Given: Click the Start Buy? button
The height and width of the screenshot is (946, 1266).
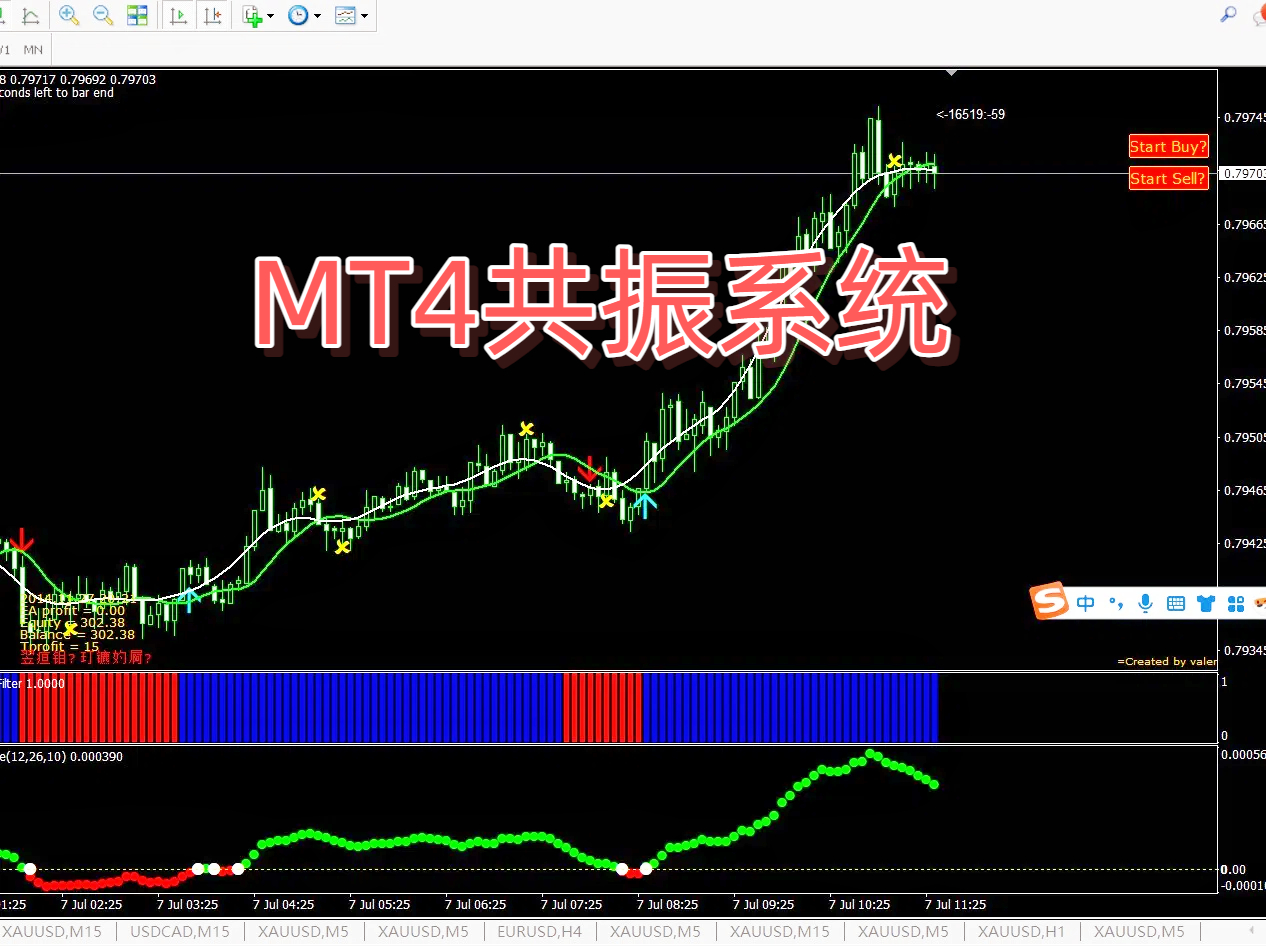Looking at the screenshot, I should [1168, 147].
